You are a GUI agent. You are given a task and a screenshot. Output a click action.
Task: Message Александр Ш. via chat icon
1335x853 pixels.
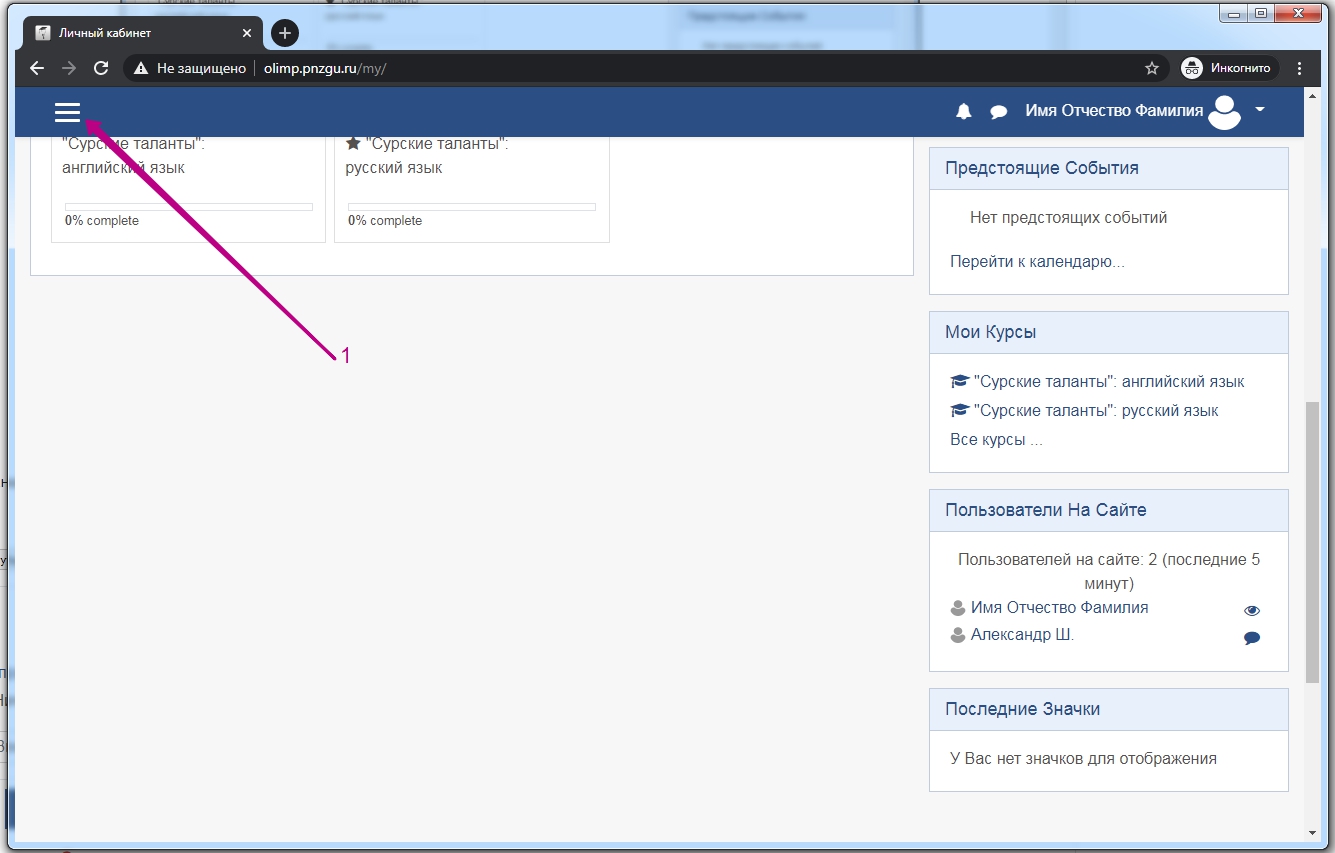(1252, 638)
